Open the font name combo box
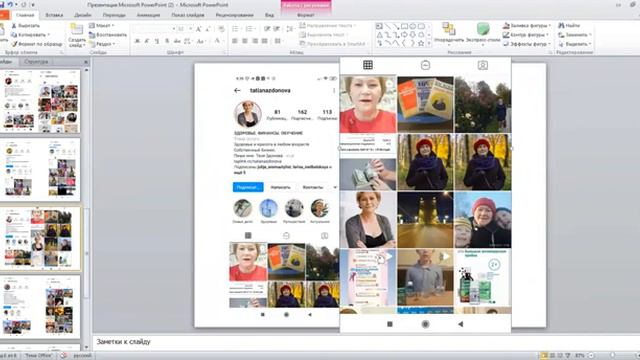The height and width of the screenshot is (360, 640). click(155, 29)
